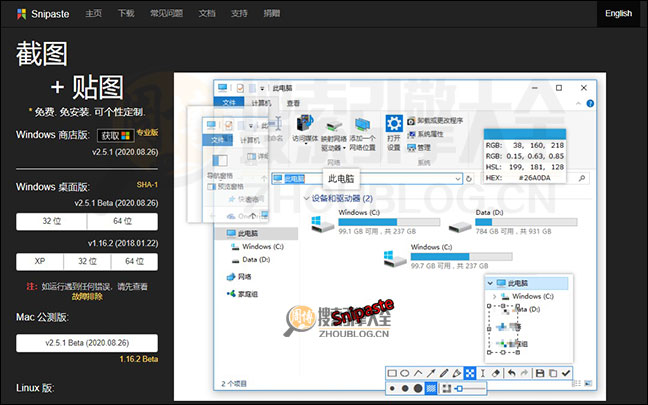Image resolution: width=648 pixels, height=405 pixels.
Task: Open the 1.16.2 Beta Mac link
Action: [139, 359]
